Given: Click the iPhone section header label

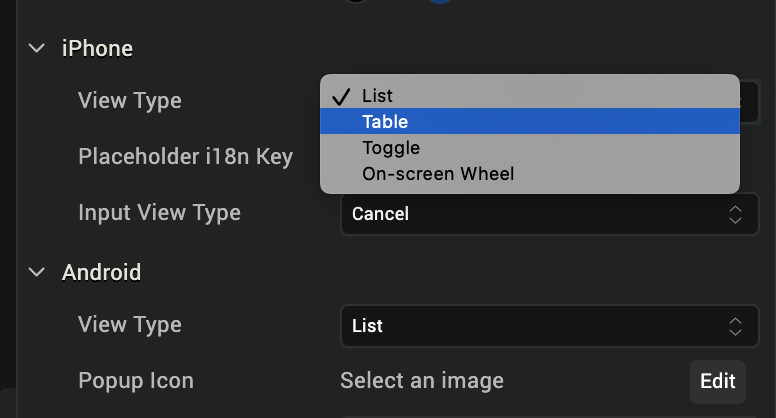Looking at the screenshot, I should (x=97, y=48).
